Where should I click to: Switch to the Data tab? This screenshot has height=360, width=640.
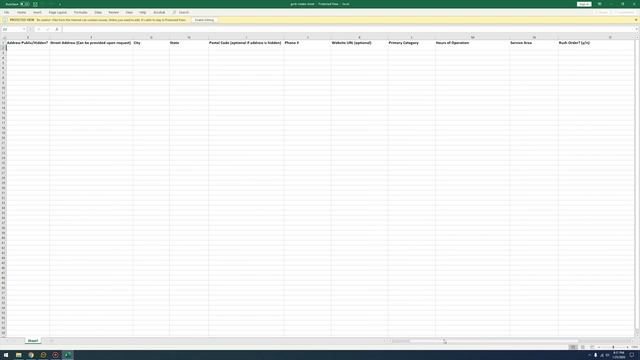coord(98,13)
